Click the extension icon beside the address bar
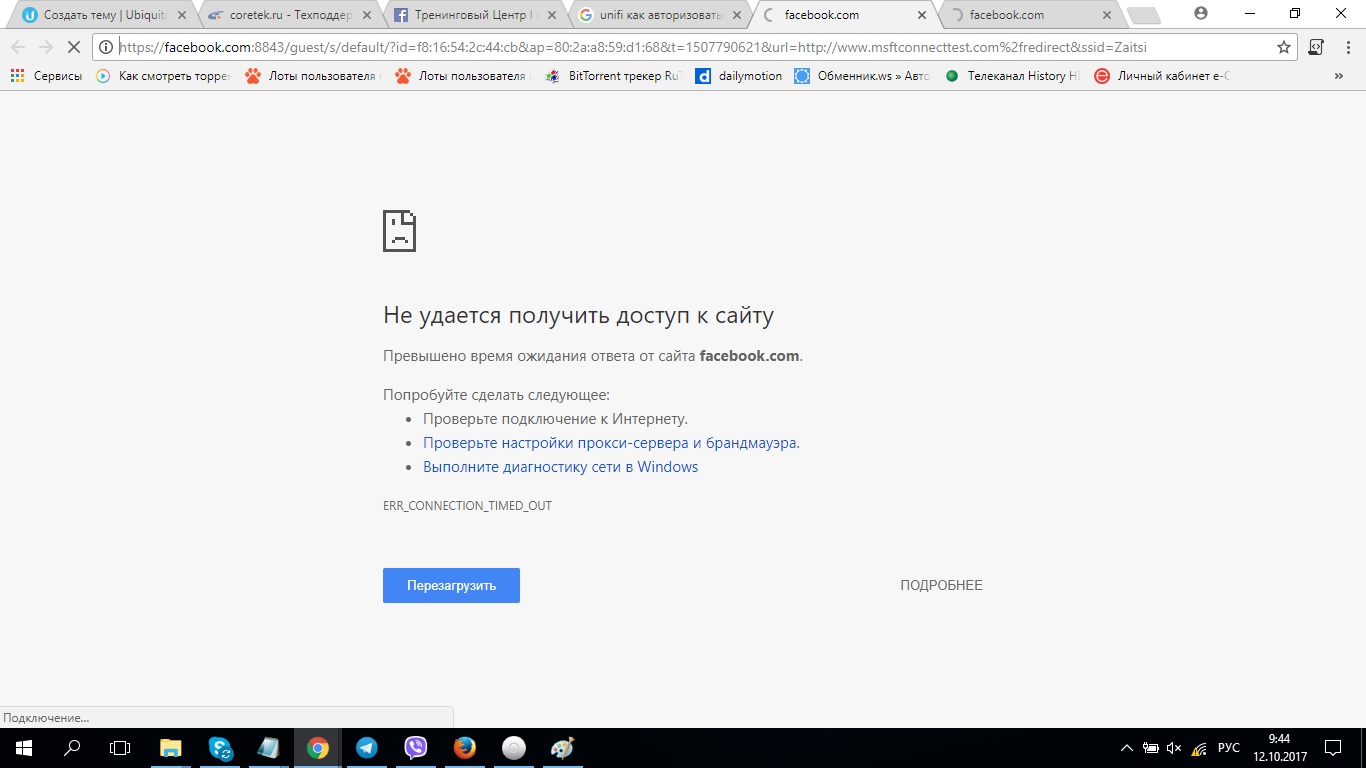 tap(1317, 47)
